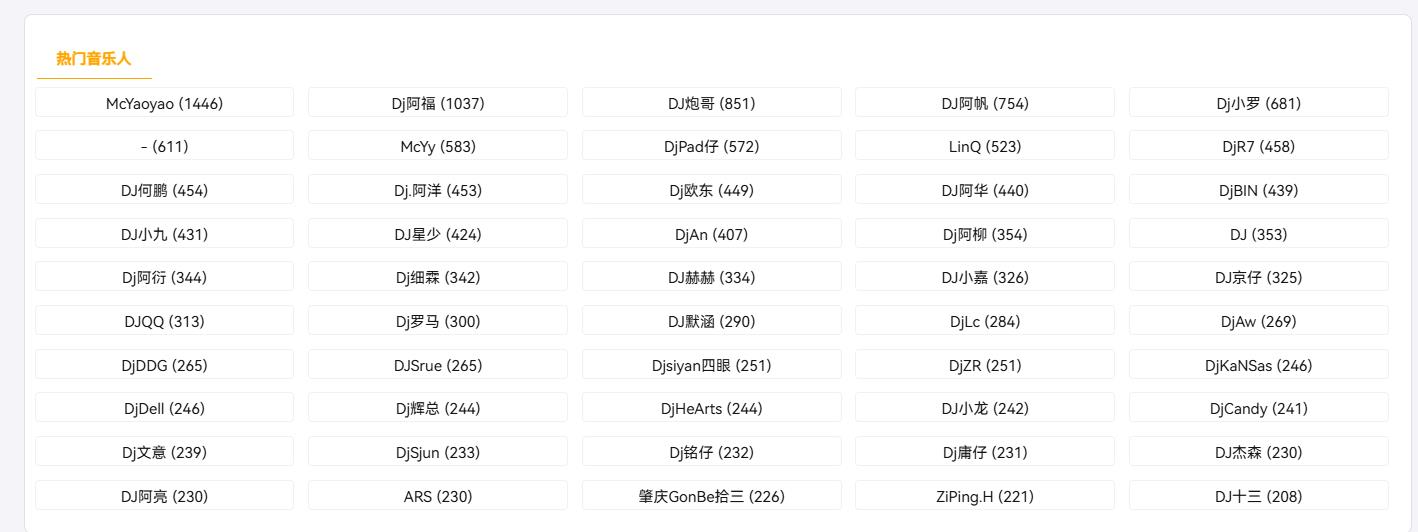Viewport: 1418px width, 532px height.
Task: Open DJ何鹏 (454) artist
Action: point(165,190)
